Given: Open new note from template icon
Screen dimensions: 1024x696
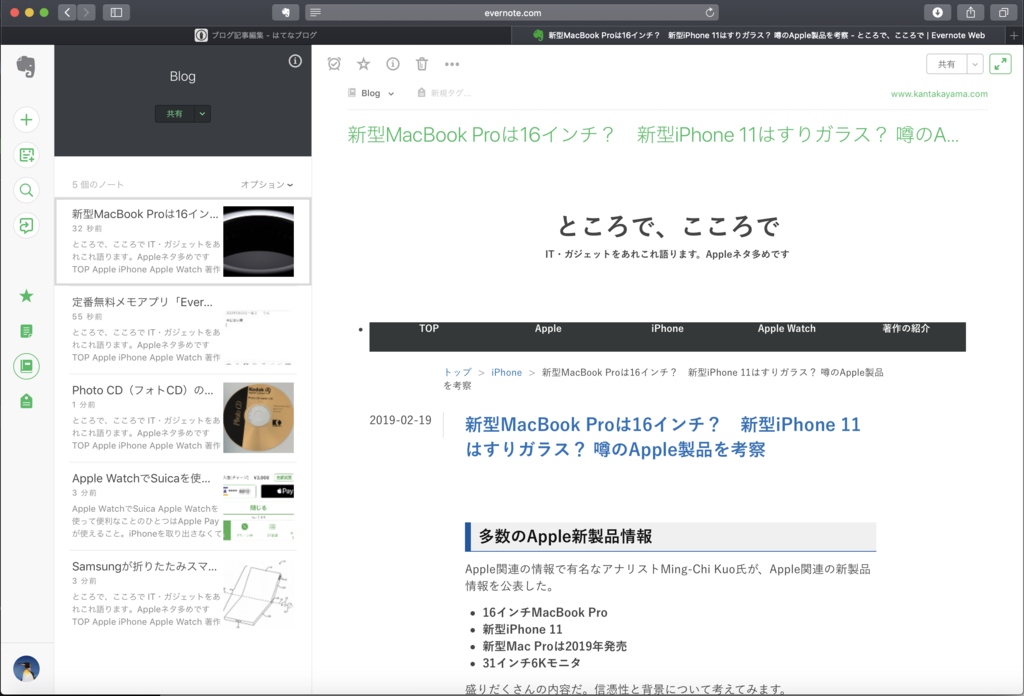Looking at the screenshot, I should click(26, 155).
